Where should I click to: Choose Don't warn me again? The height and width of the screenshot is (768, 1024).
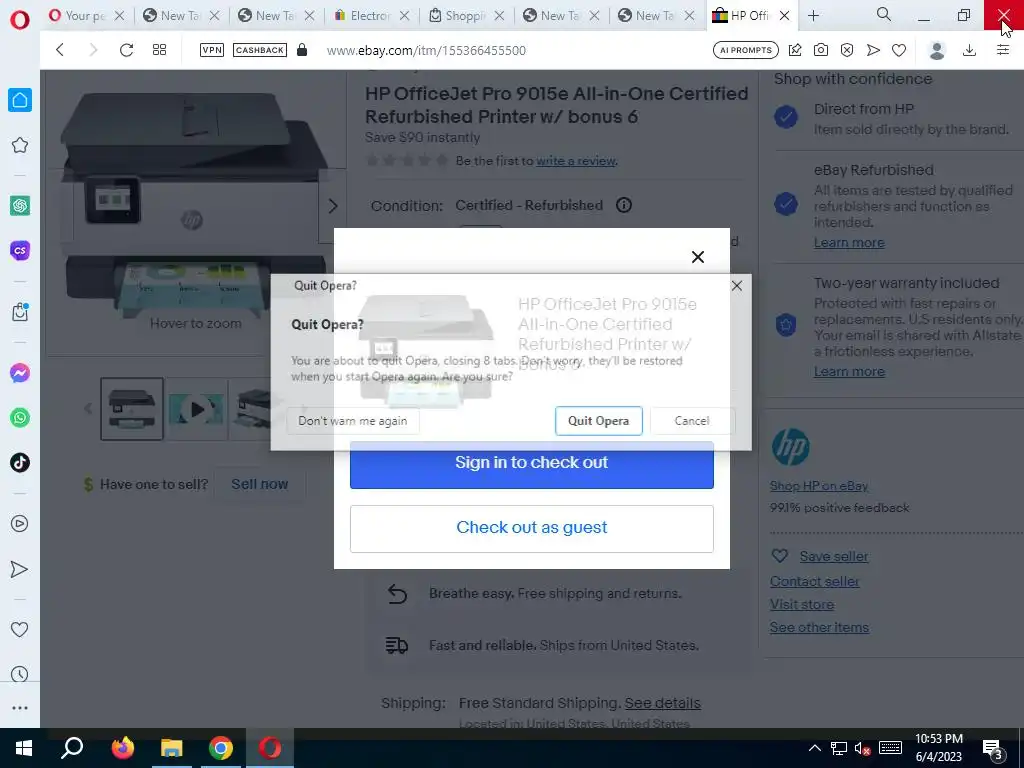[x=353, y=421]
